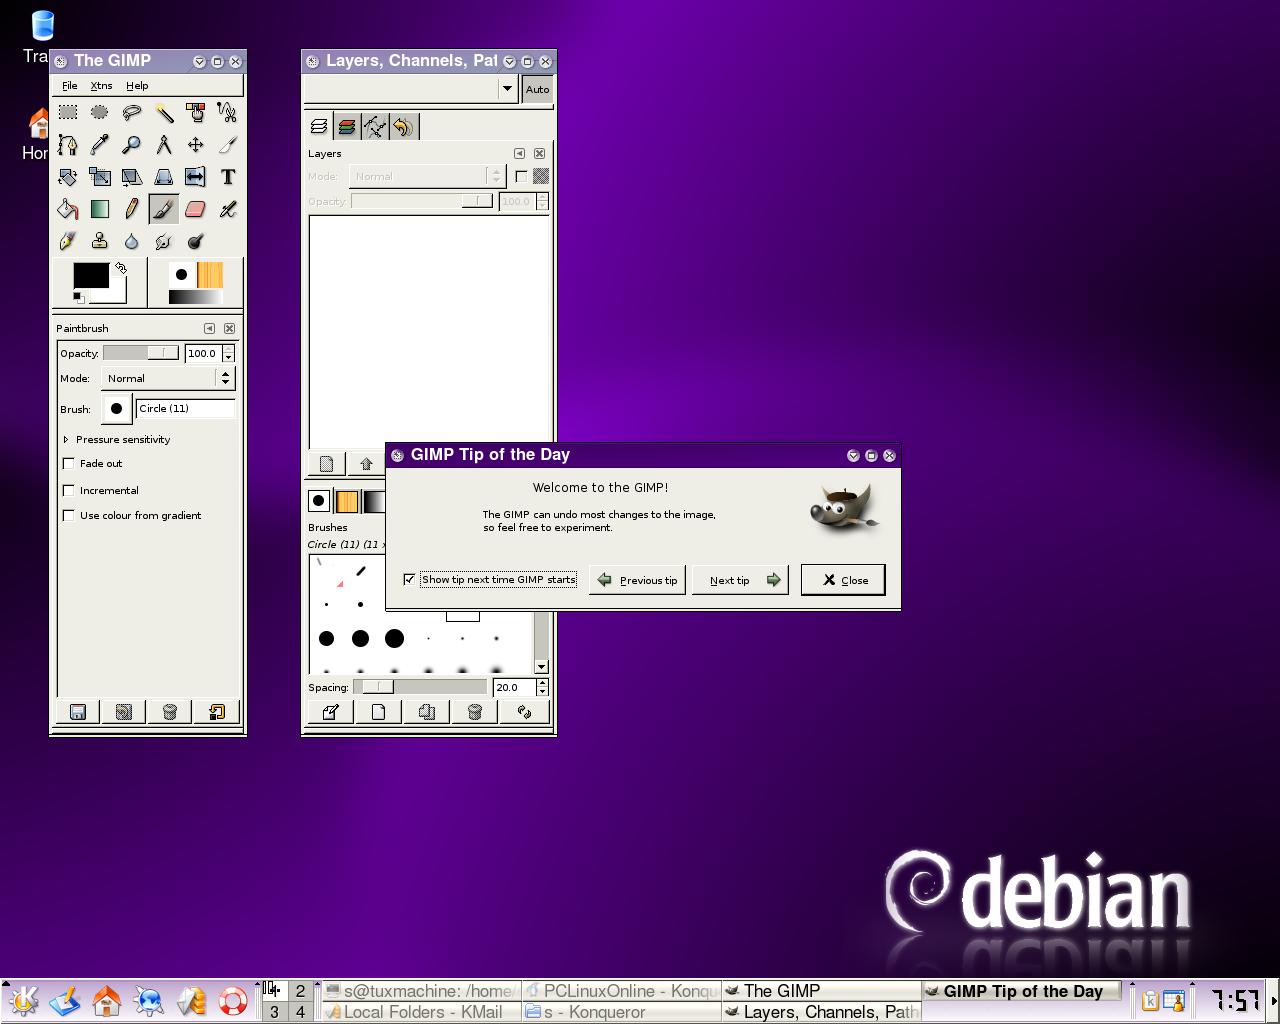1280x1024 pixels.
Task: Click the Next tip button
Action: coord(741,580)
